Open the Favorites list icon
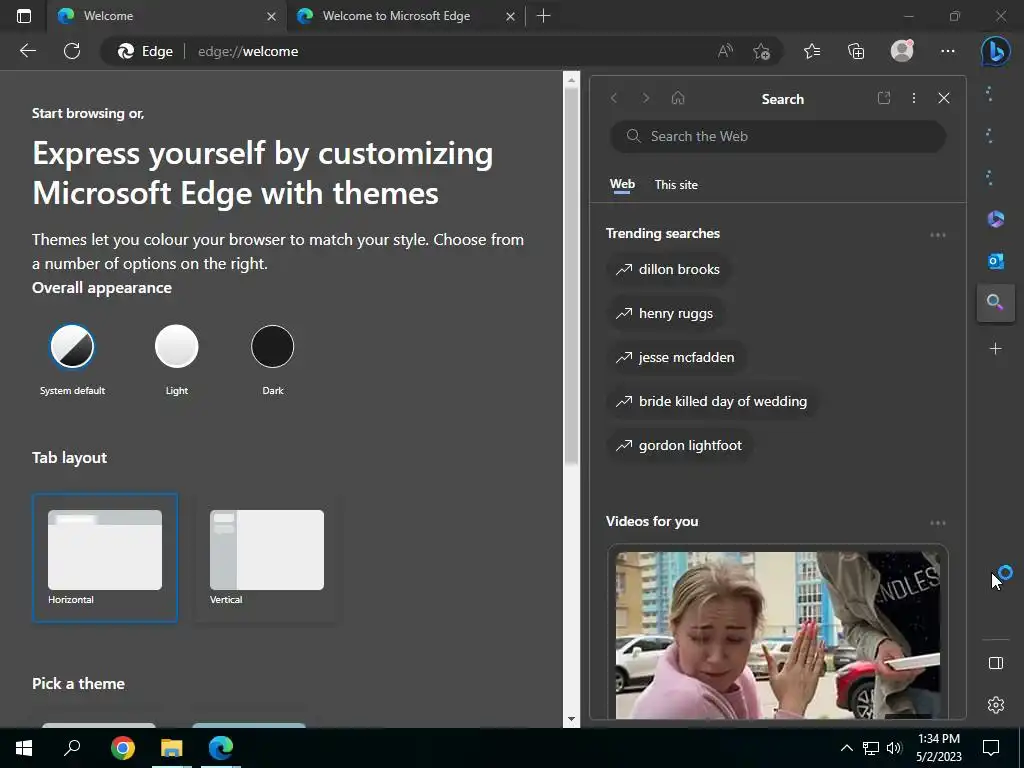Screen dimensions: 1024x768 (812, 51)
